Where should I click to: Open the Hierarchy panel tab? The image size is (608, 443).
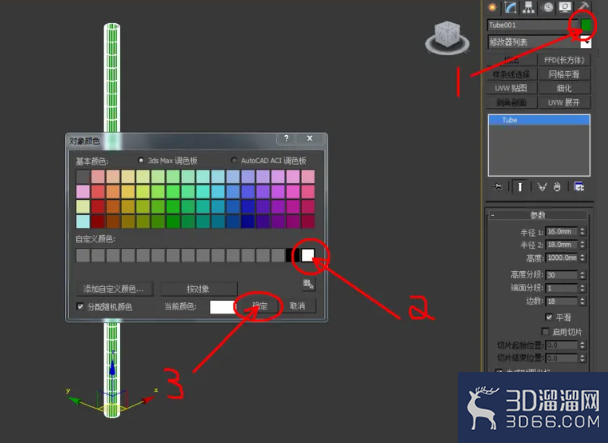pos(529,7)
